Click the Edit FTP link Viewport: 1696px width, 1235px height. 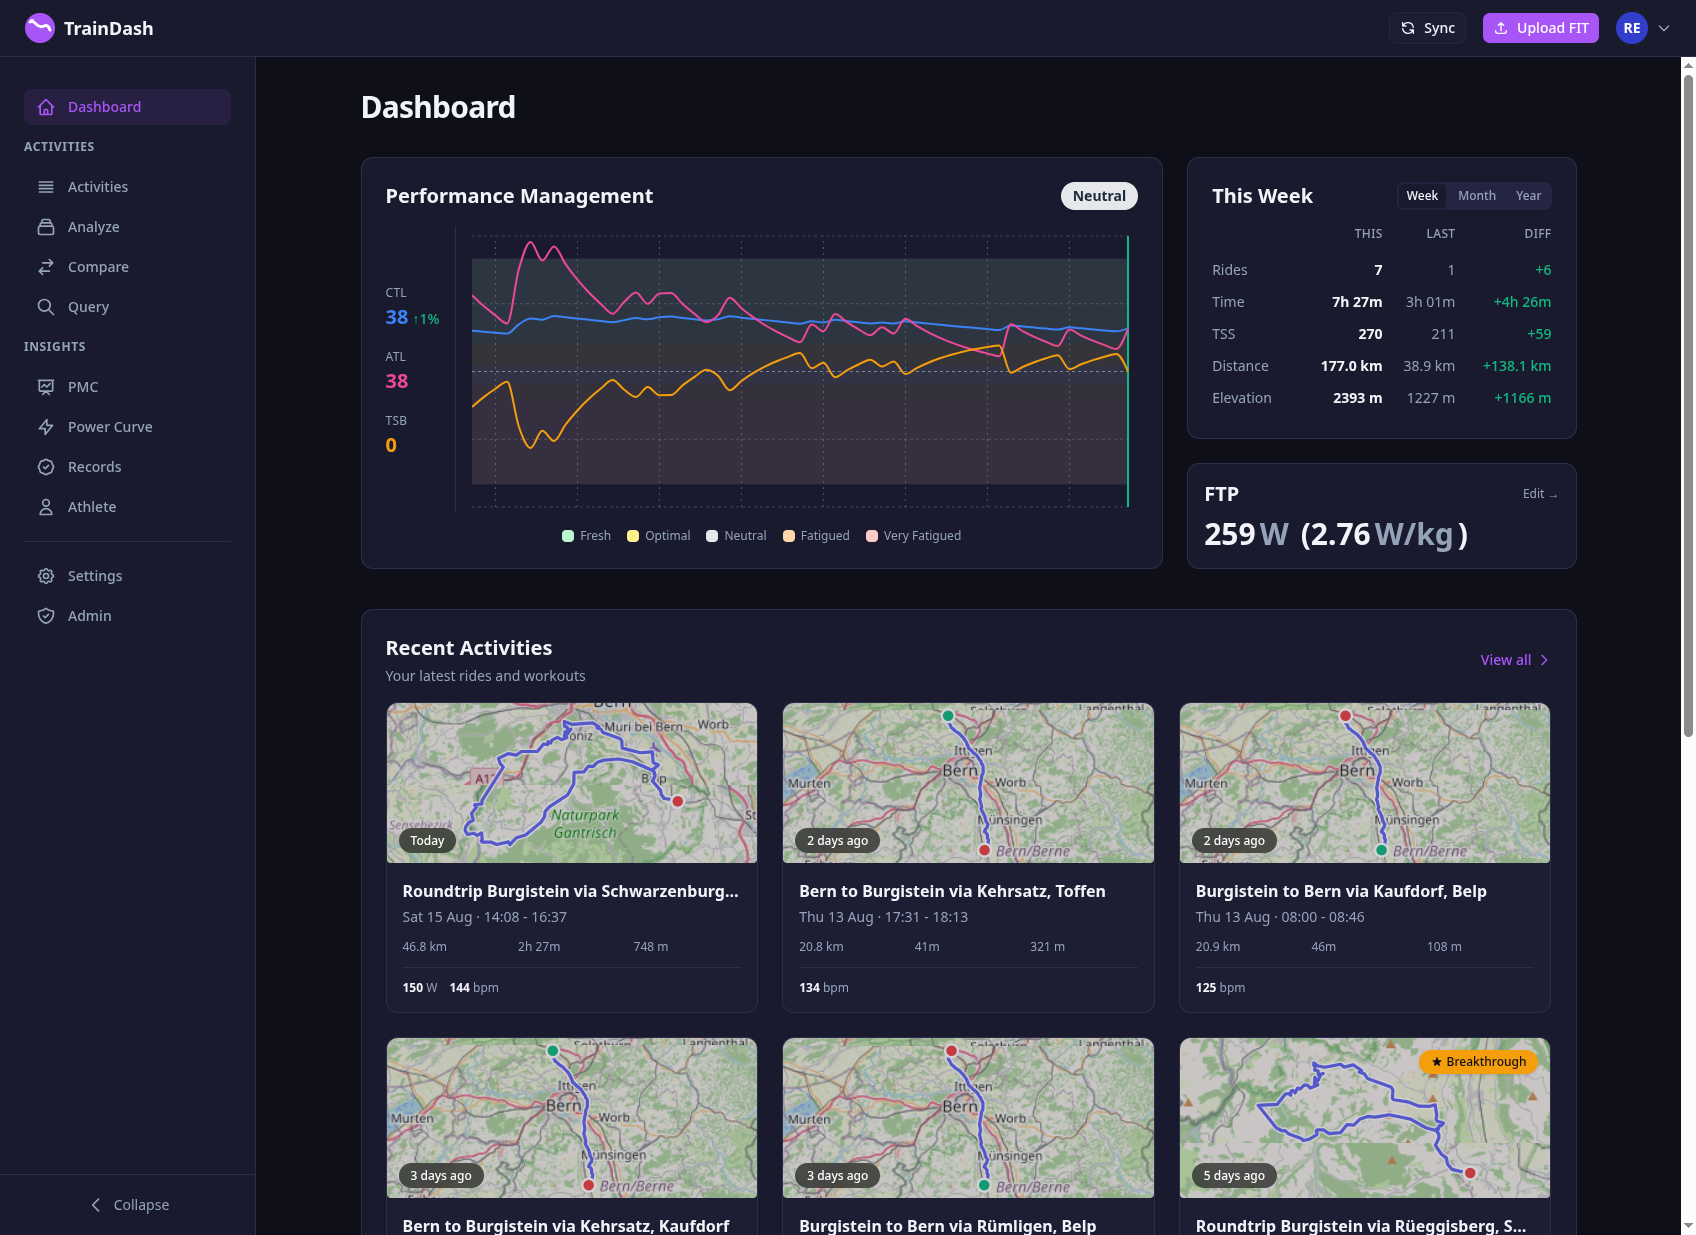[1540, 494]
